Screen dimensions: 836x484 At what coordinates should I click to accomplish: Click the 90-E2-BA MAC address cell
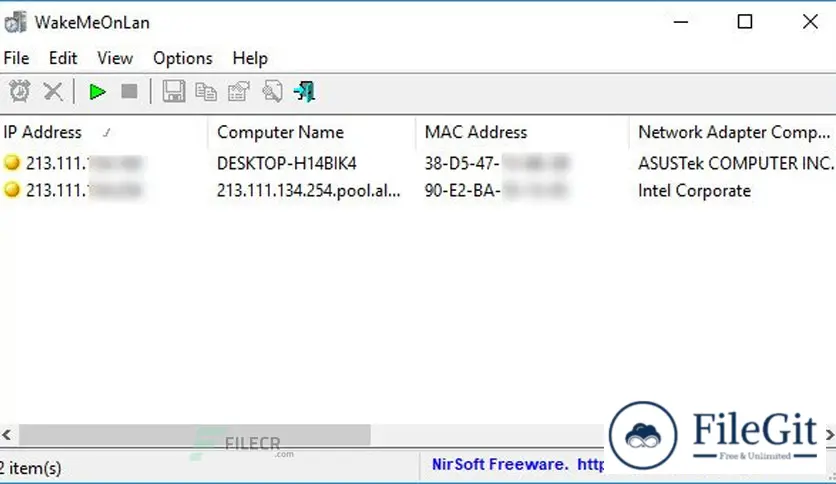pos(495,190)
